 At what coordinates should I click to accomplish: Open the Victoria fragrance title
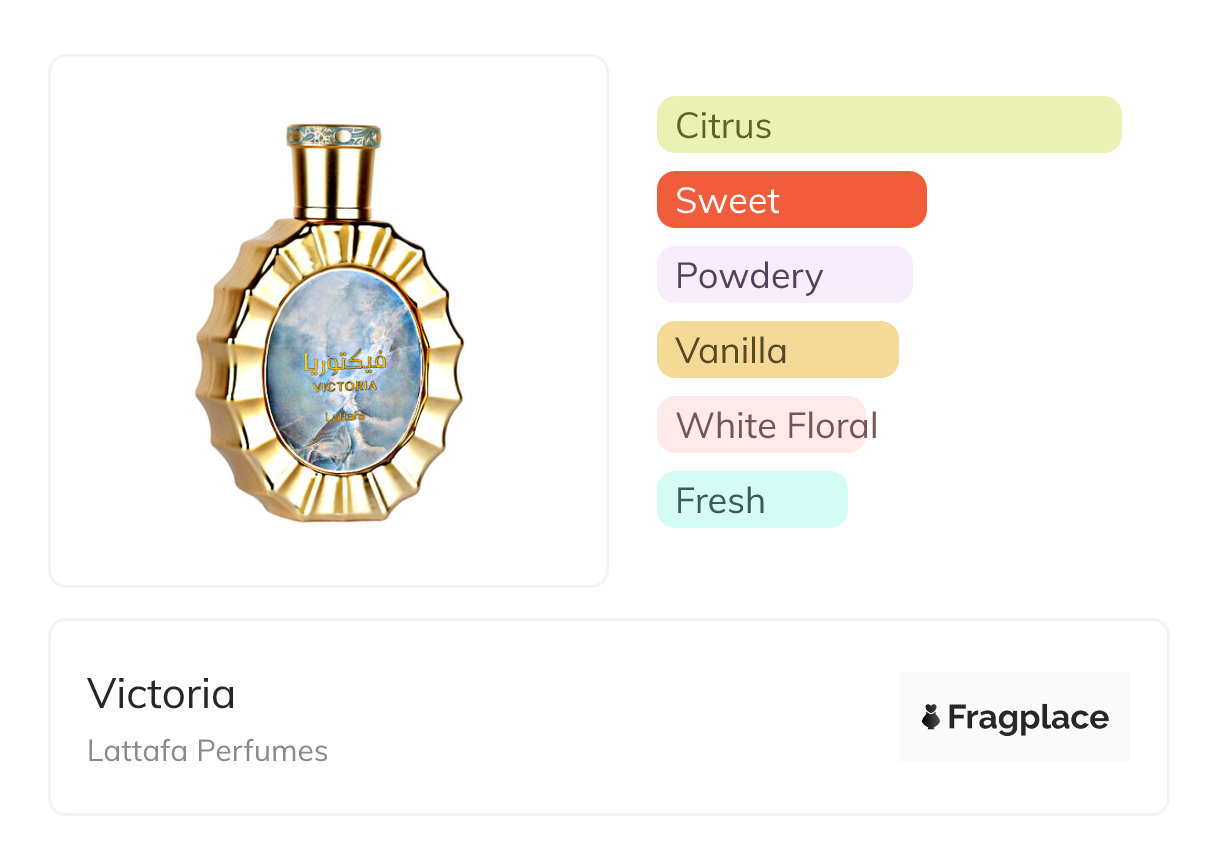161,694
